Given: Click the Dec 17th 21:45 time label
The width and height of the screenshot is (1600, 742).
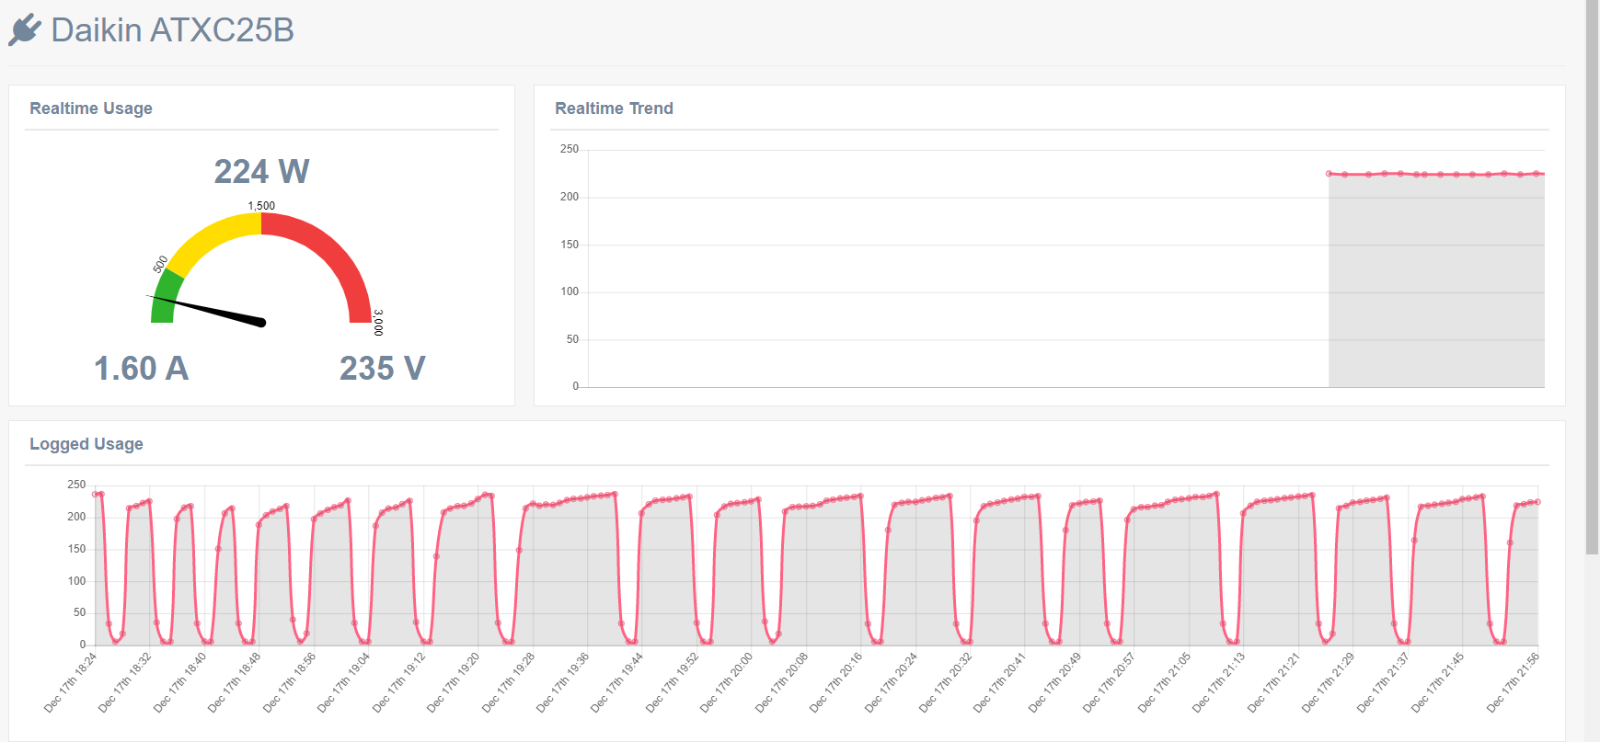Looking at the screenshot, I should point(1438,683).
